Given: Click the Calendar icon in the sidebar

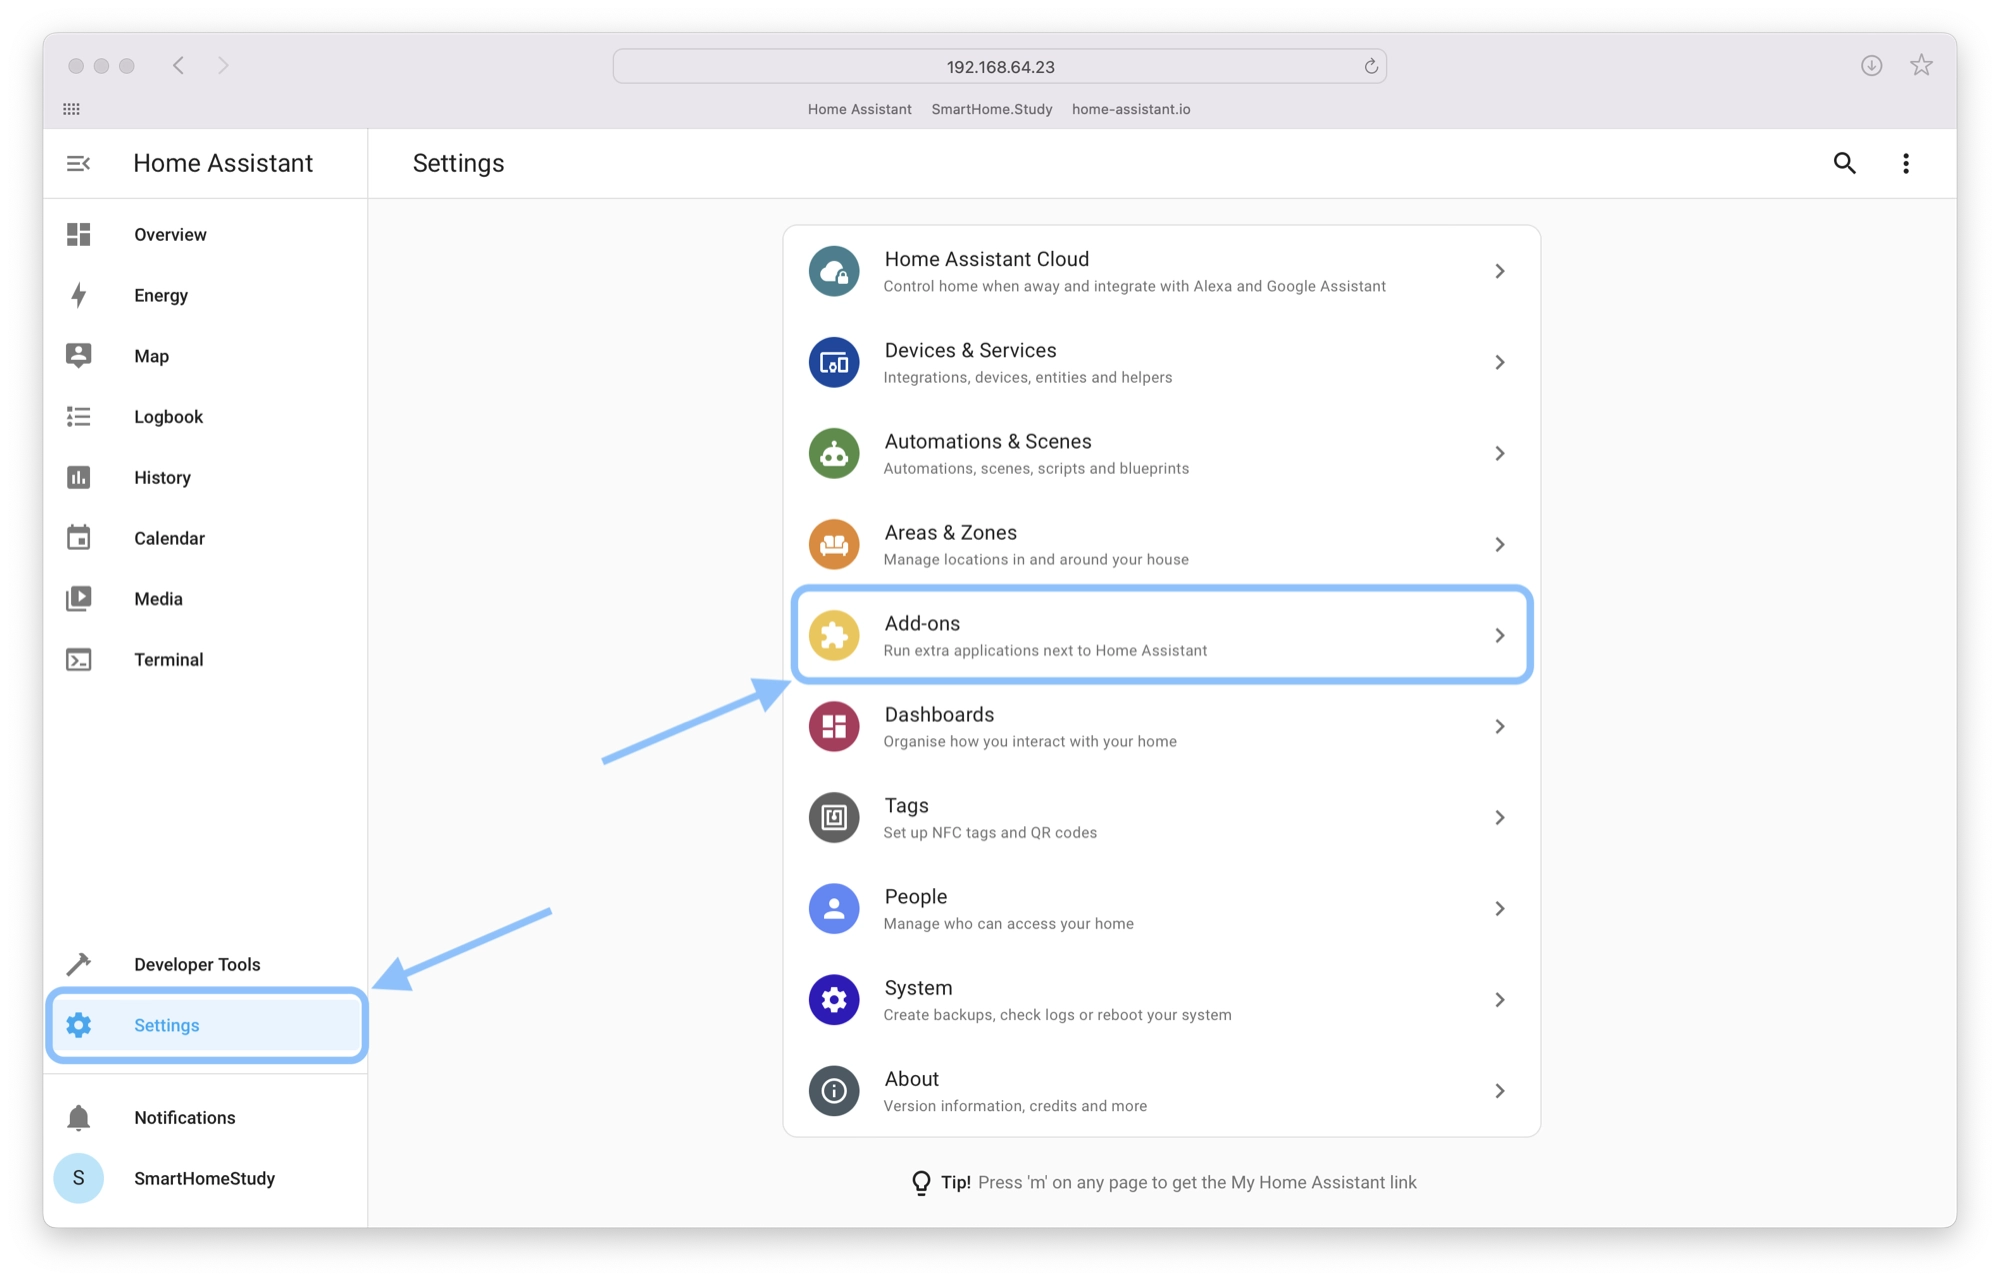Looking at the screenshot, I should 78,538.
